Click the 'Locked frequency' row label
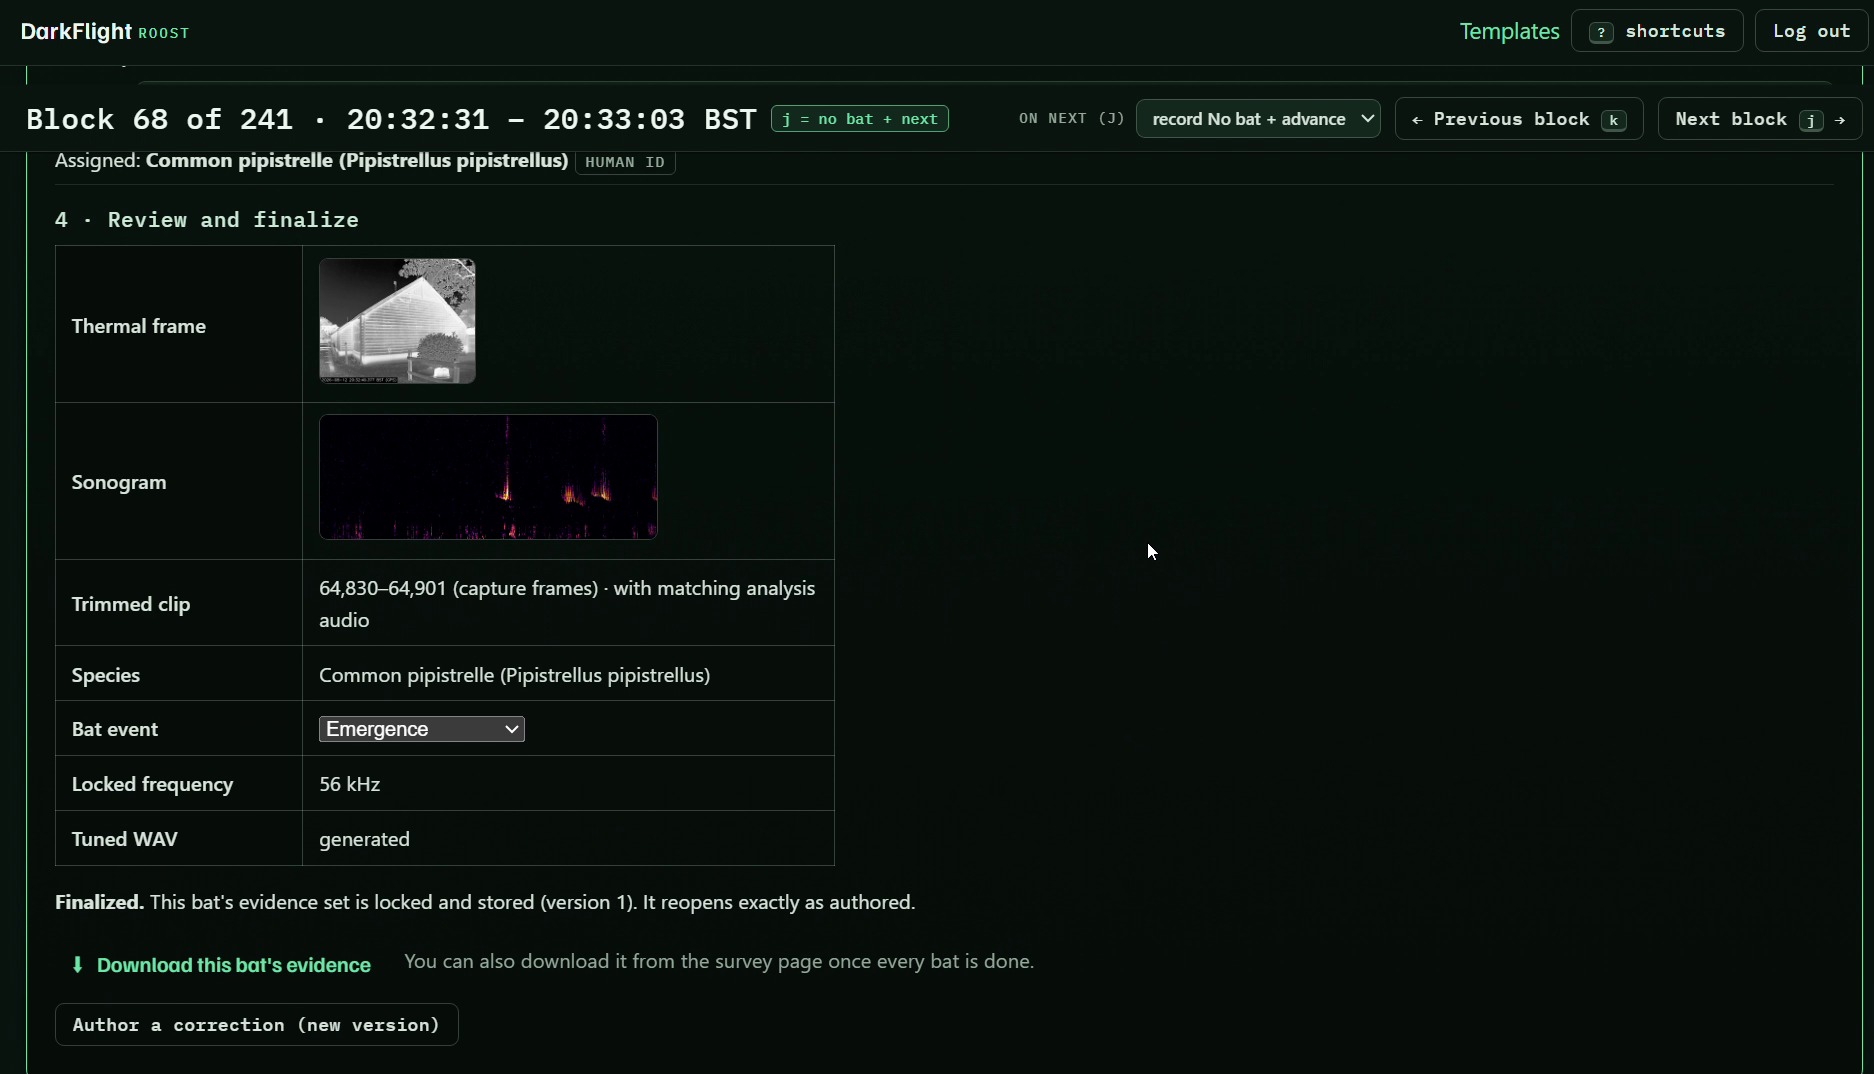 (152, 784)
